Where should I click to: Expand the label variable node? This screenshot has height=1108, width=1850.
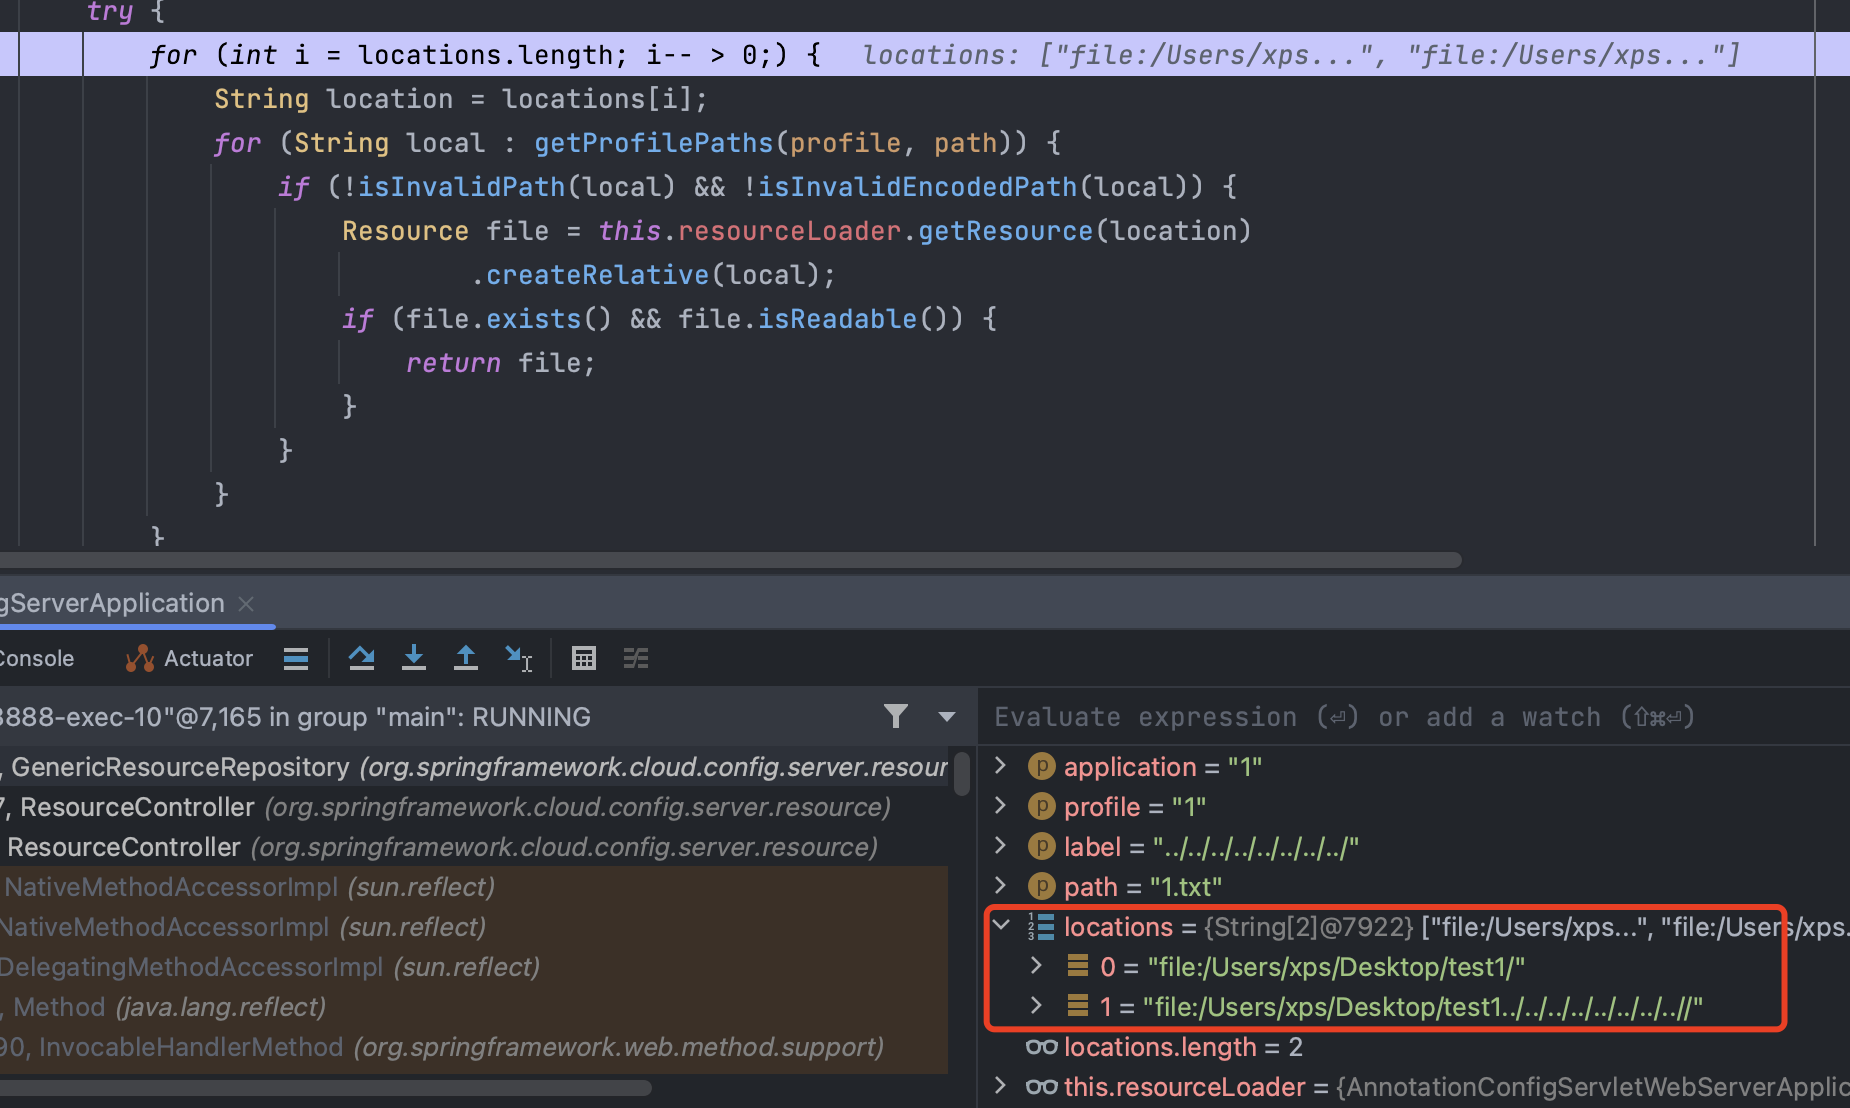pyautogui.click(x=1001, y=846)
